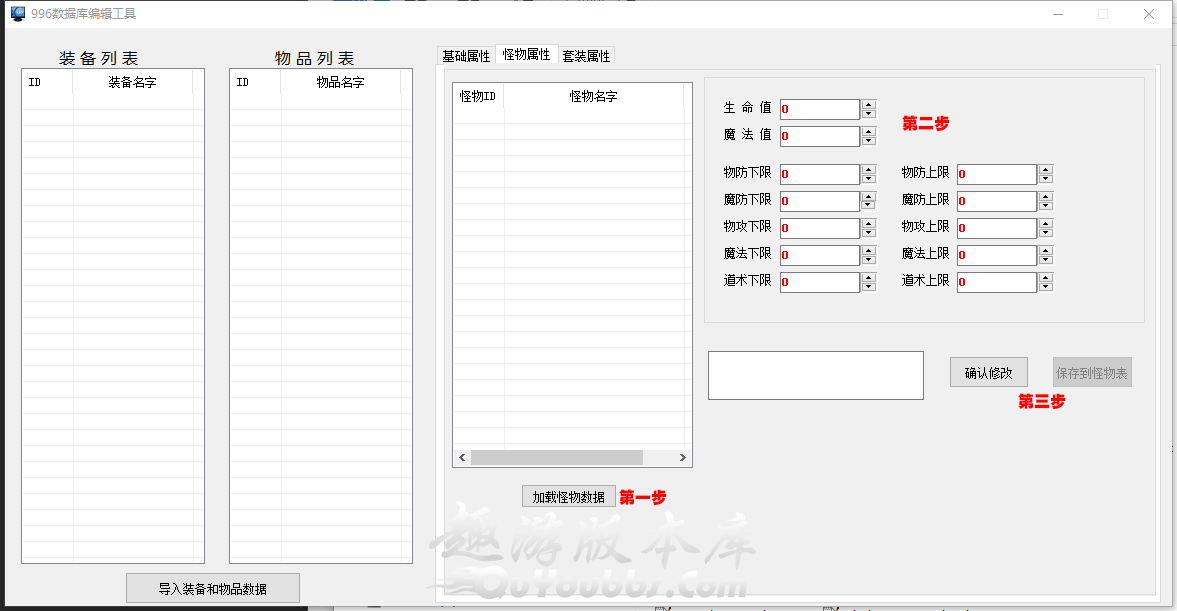The image size is (1177, 611).
Task: Open the 套装属性 tab
Action: [x=586, y=56]
